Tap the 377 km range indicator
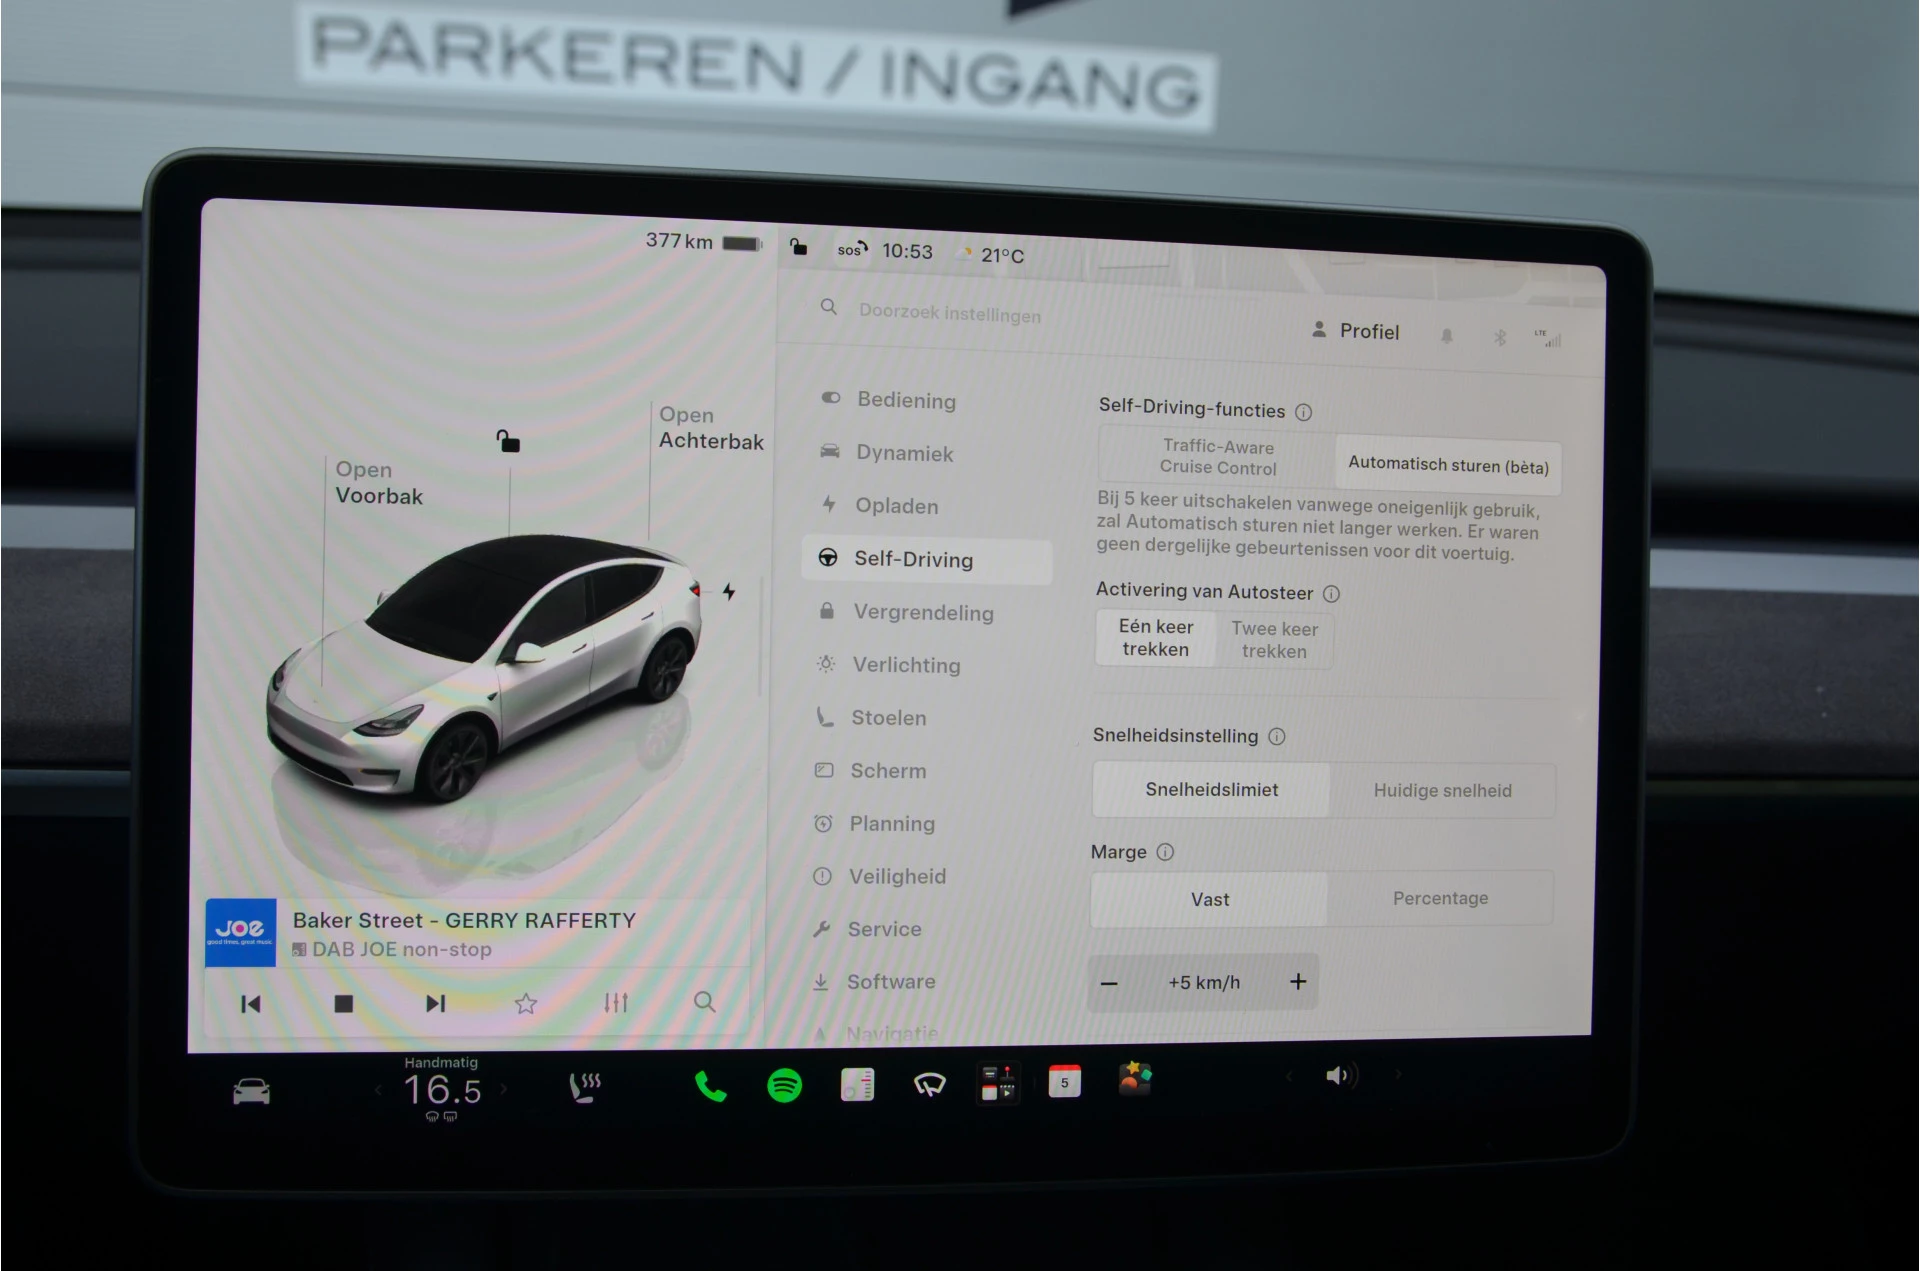 click(x=702, y=242)
